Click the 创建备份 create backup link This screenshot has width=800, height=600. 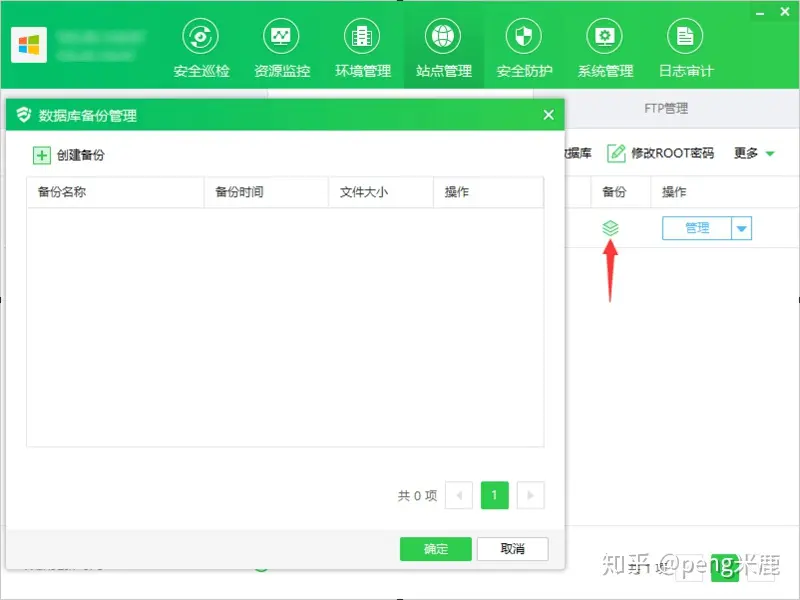pyautogui.click(x=81, y=155)
